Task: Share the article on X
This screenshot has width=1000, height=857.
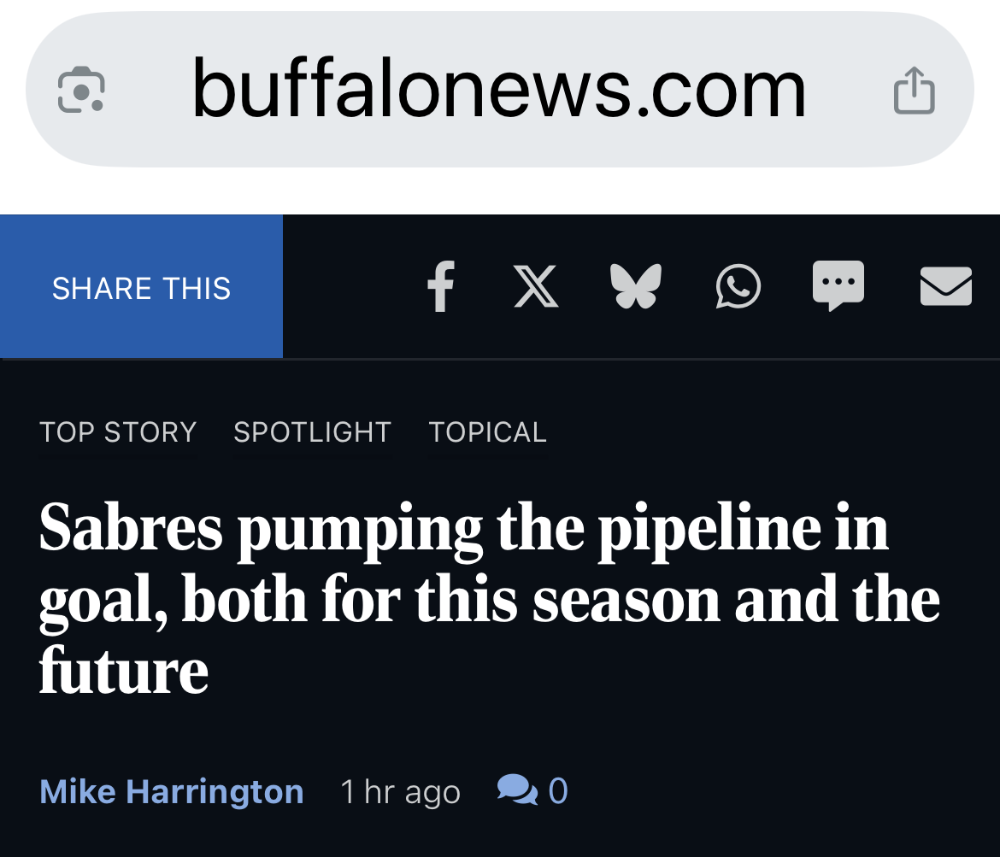Action: [x=536, y=287]
